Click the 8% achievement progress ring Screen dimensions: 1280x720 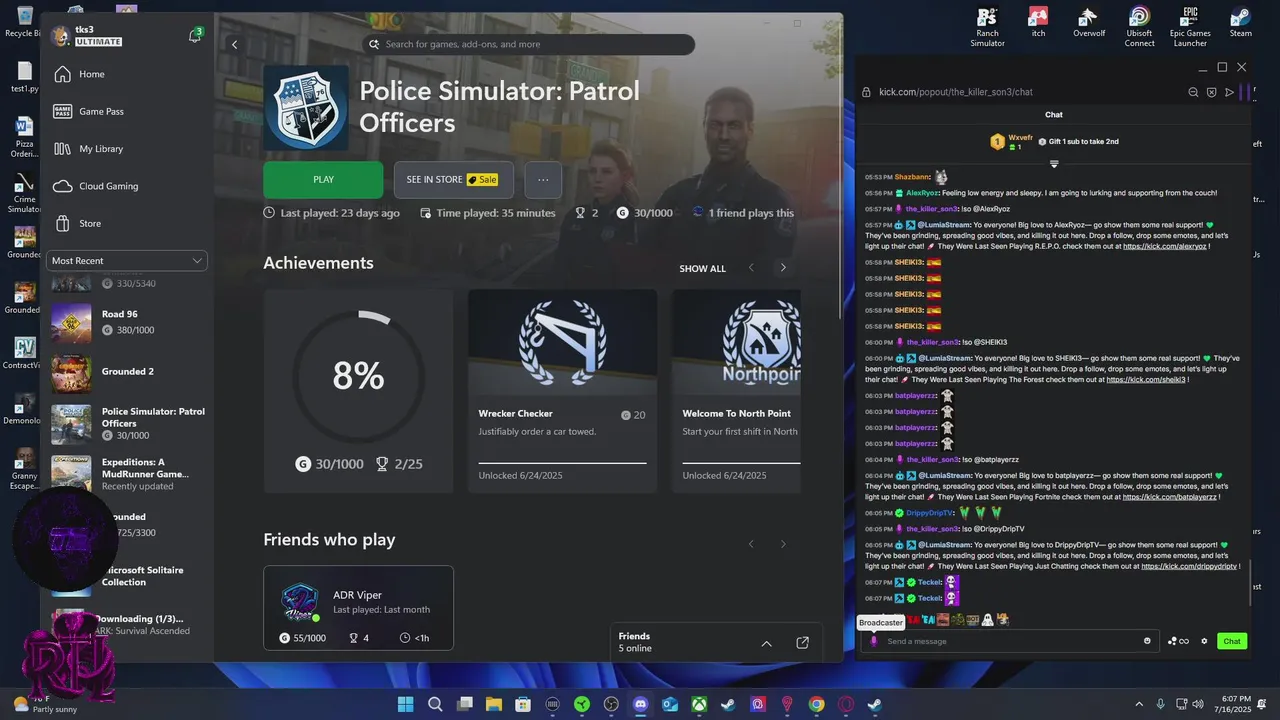(x=358, y=375)
